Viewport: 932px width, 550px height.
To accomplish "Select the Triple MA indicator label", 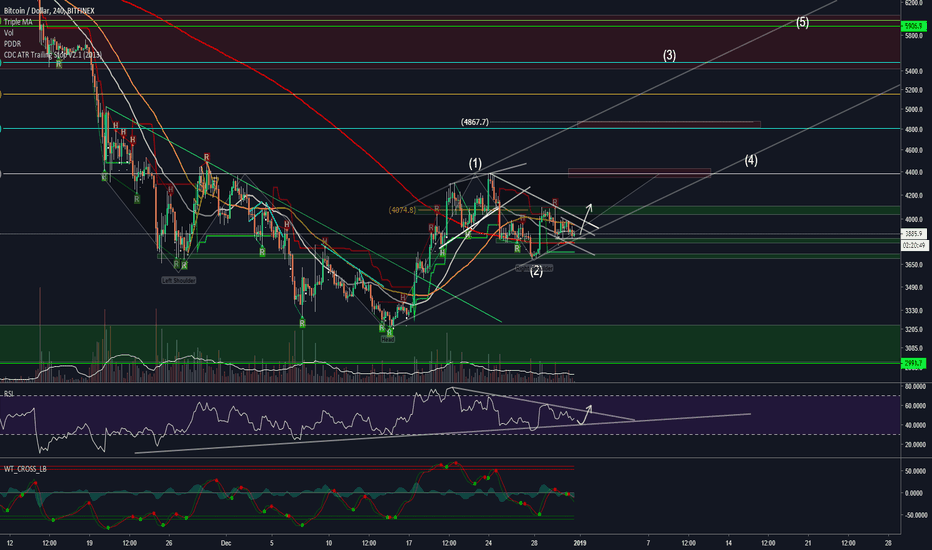I will (x=18, y=22).
